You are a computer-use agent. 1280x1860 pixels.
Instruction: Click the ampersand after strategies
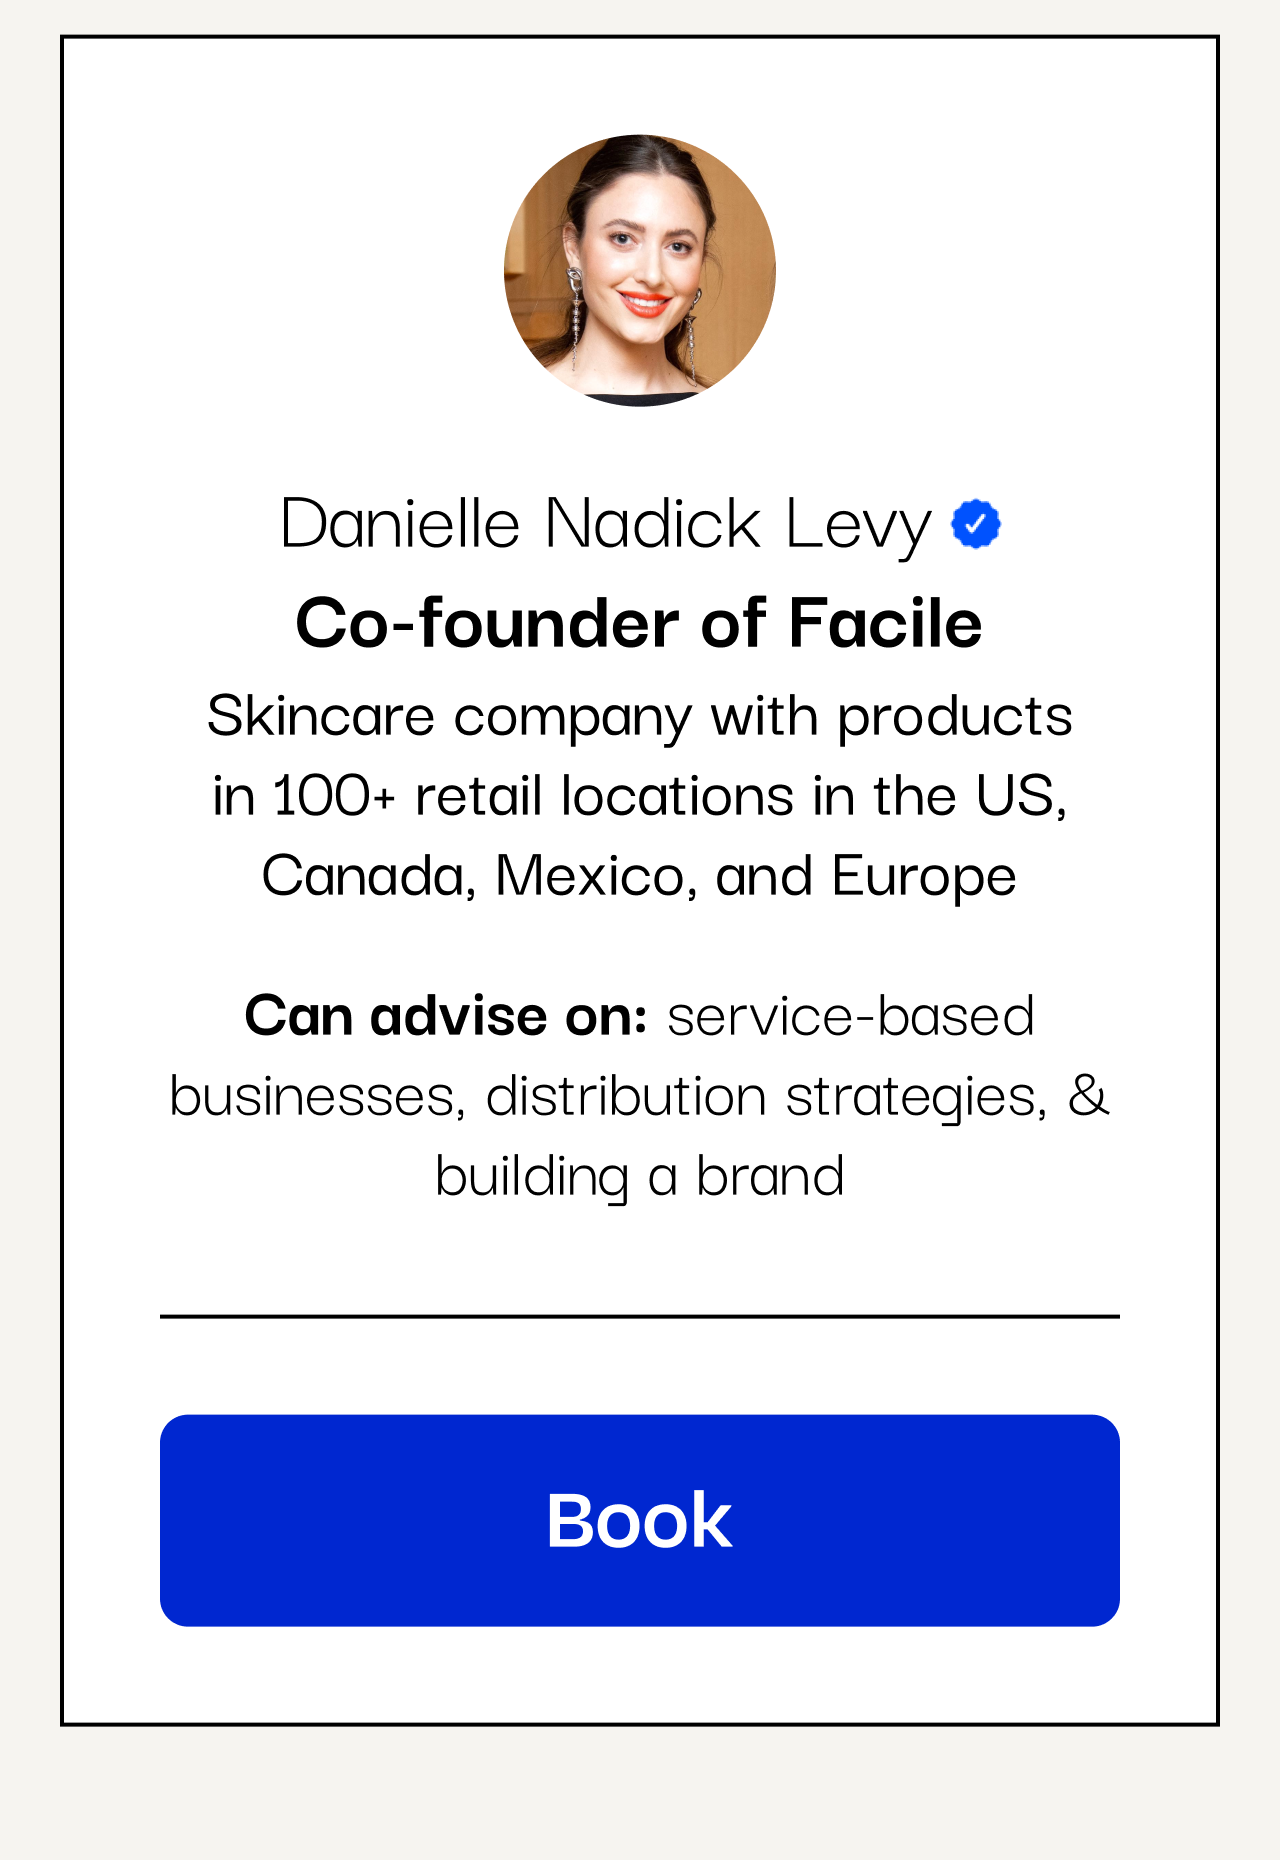(1088, 1096)
